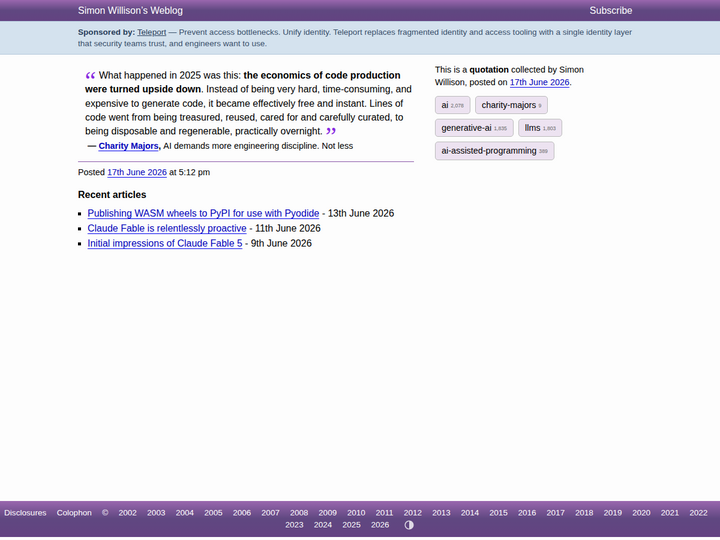Go to the 2002 archive year
Viewport: 720px width, 540px height.
click(127, 513)
